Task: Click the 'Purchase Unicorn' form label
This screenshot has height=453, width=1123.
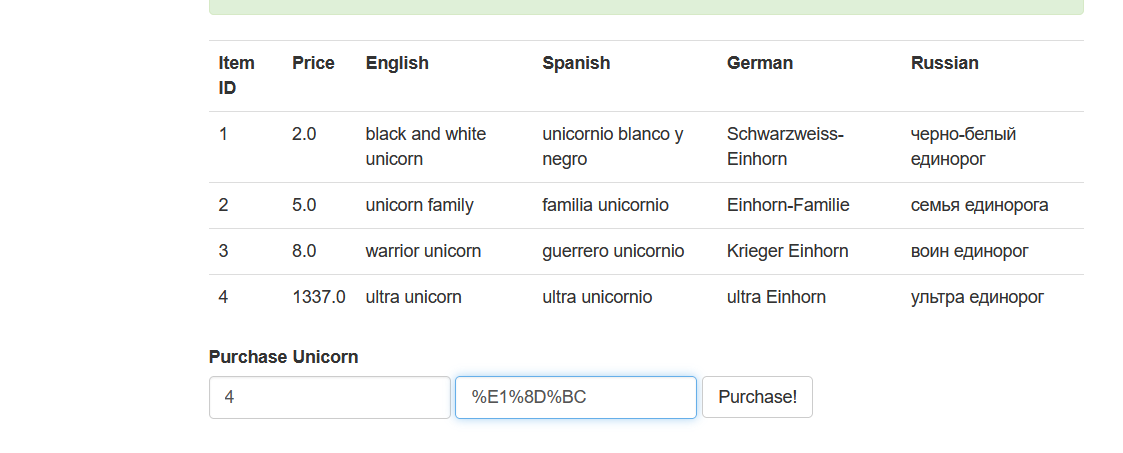Action: pos(283,357)
